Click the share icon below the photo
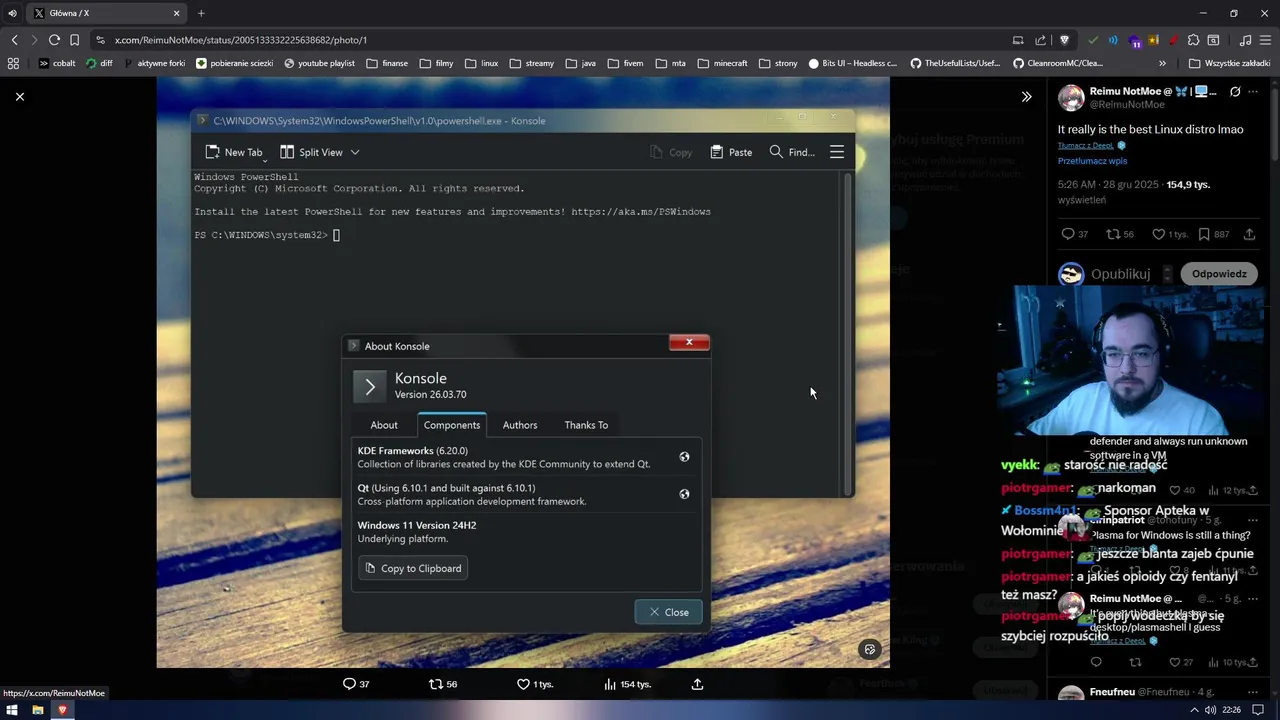The height and width of the screenshot is (720, 1280). tap(697, 684)
